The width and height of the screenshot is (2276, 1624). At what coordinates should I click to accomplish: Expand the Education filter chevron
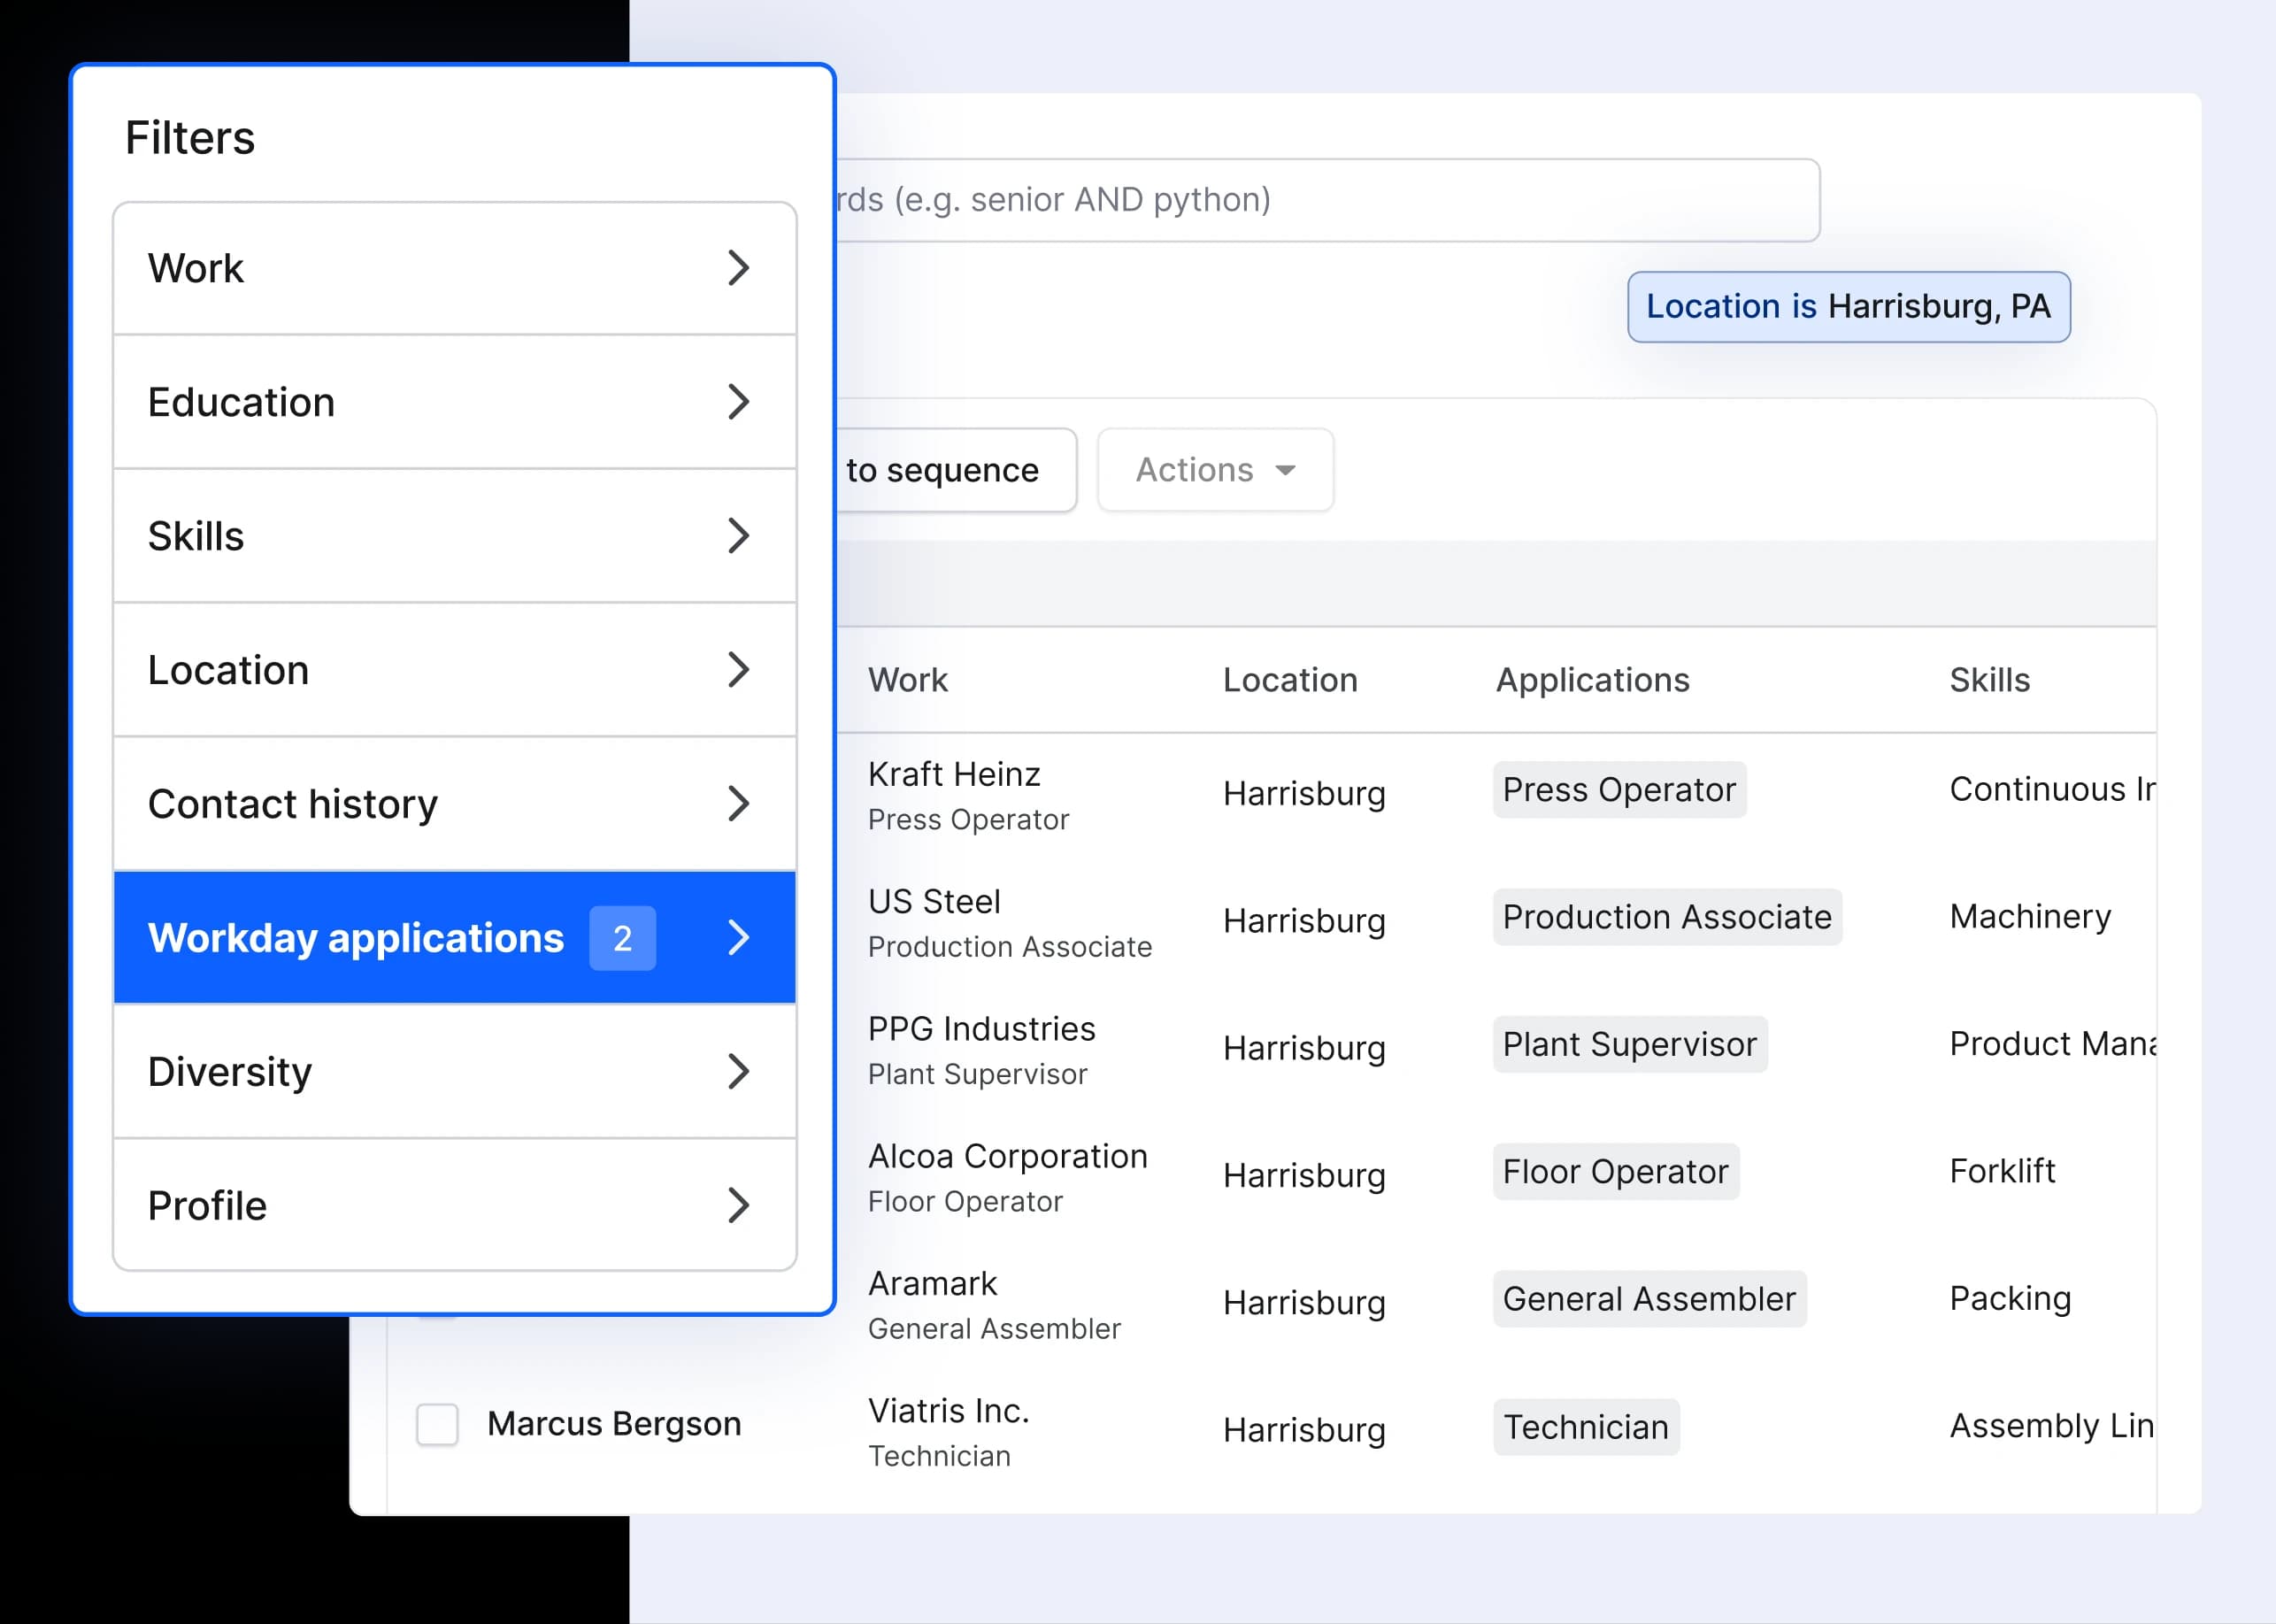[x=738, y=402]
